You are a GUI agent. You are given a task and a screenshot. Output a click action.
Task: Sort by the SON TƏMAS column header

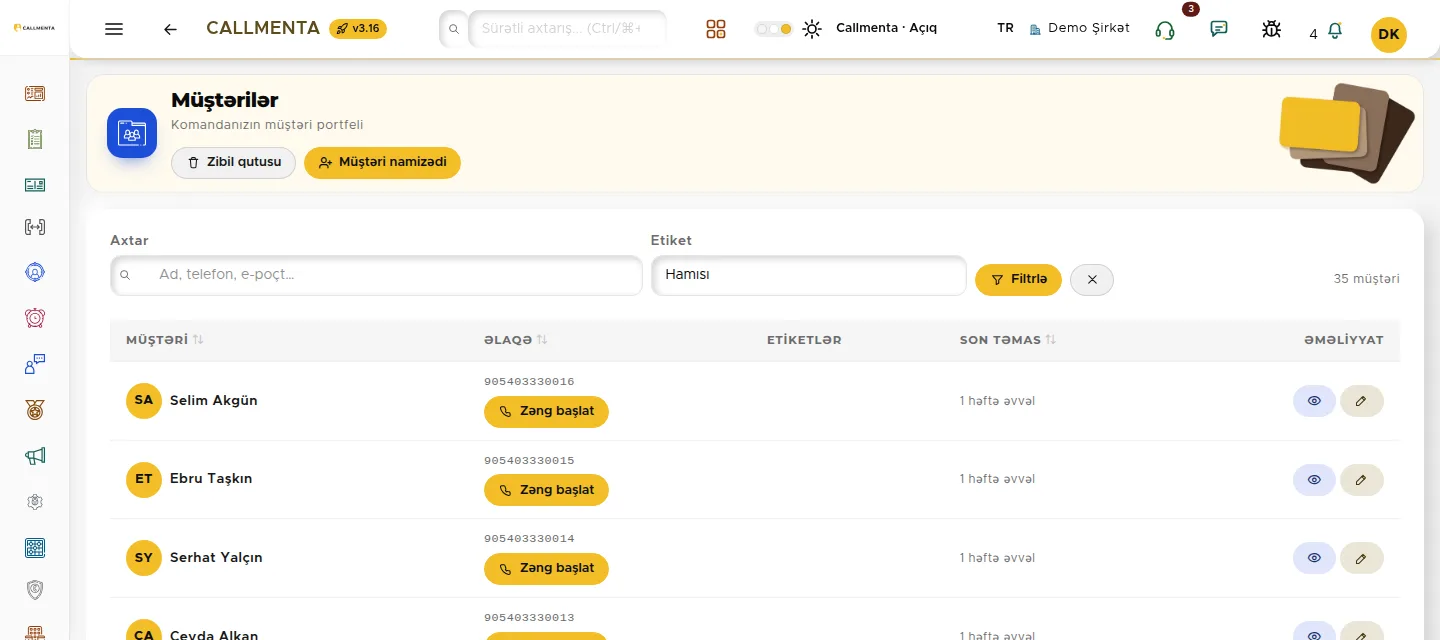point(1008,340)
